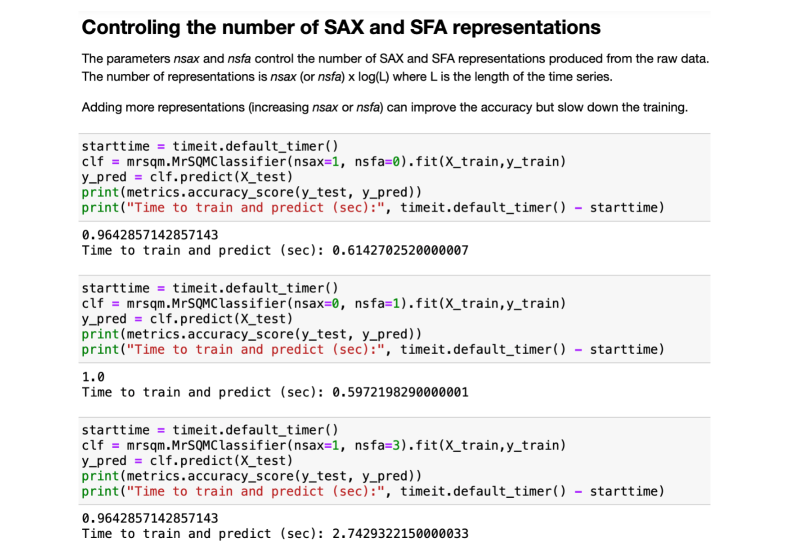Select the last 0.9642857142857143 accuracy output

150,519
